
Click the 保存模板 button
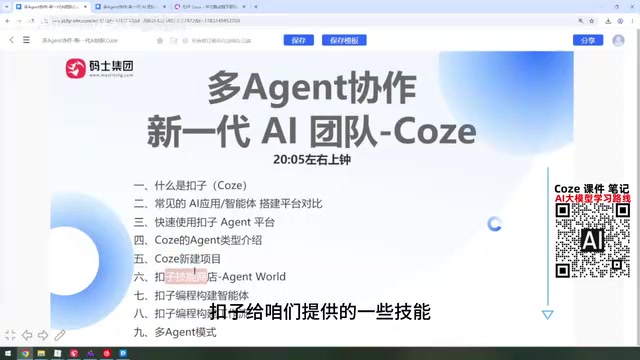(x=344, y=40)
